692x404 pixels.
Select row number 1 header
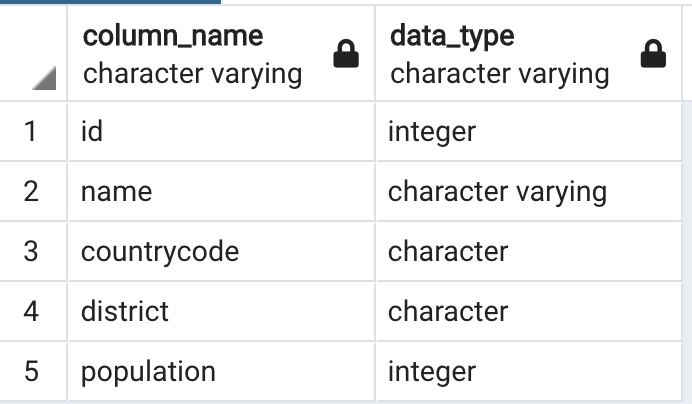pos(33,132)
